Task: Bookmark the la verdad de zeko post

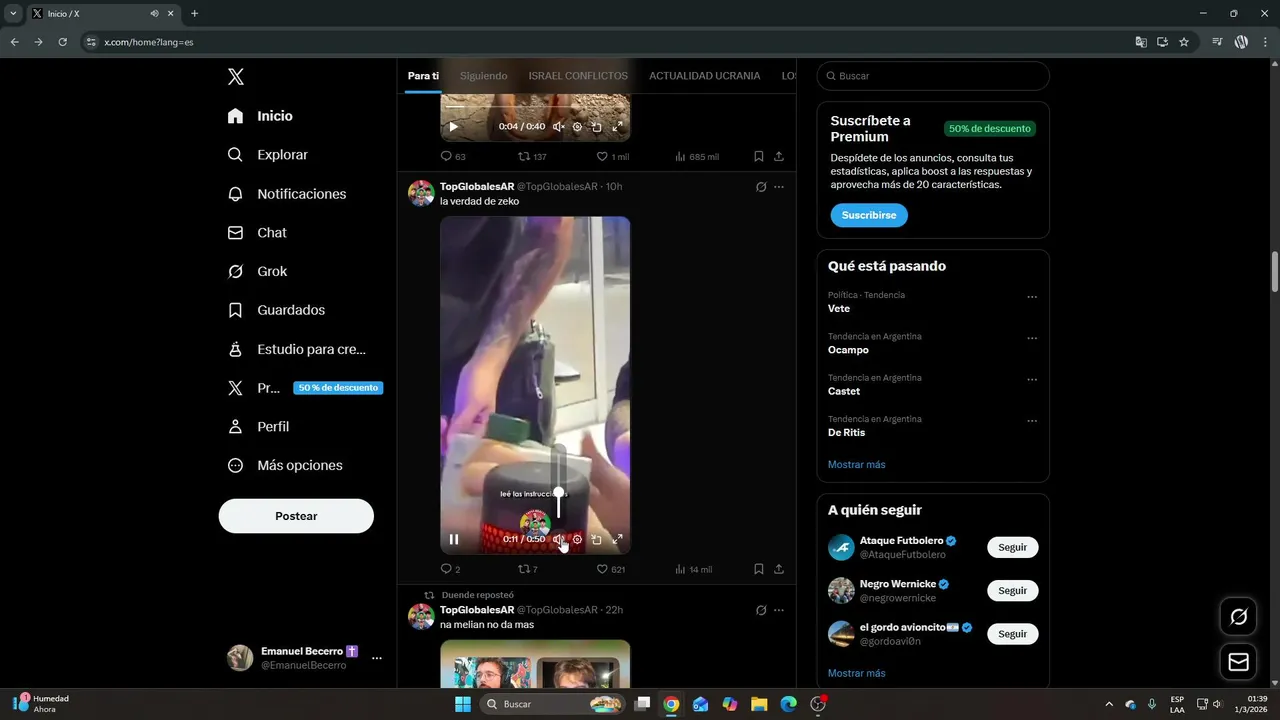Action: pos(759,569)
